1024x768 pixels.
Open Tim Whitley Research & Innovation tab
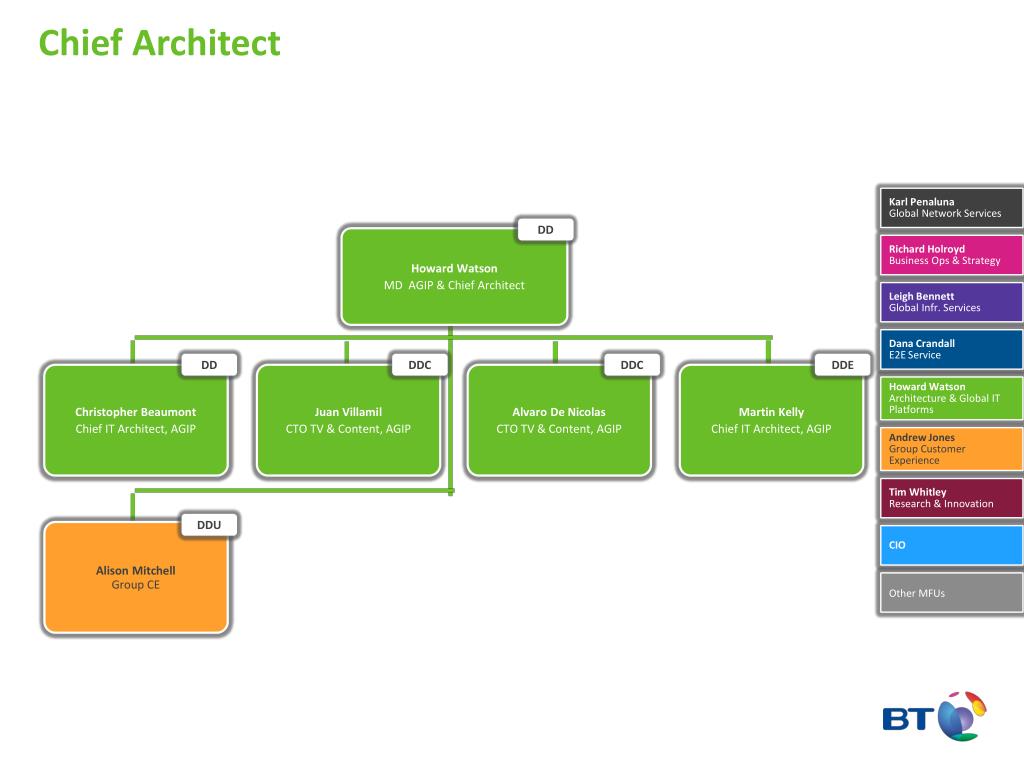(x=951, y=498)
